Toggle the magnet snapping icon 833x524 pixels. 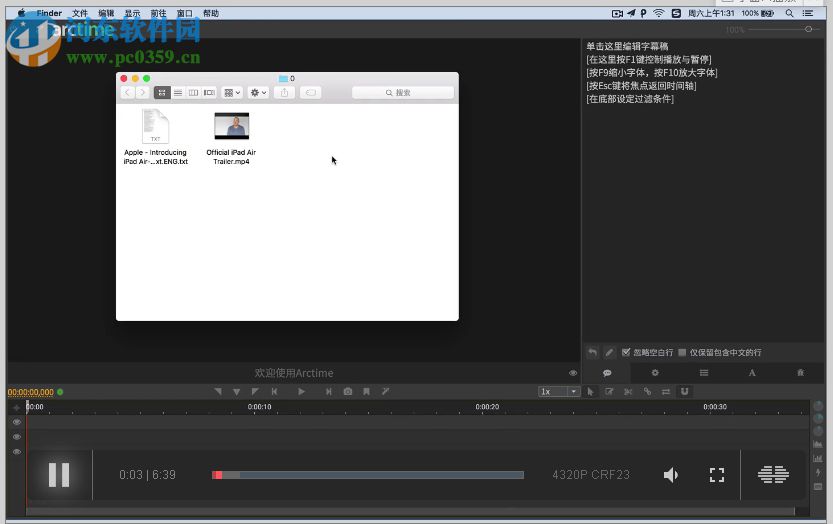point(685,392)
